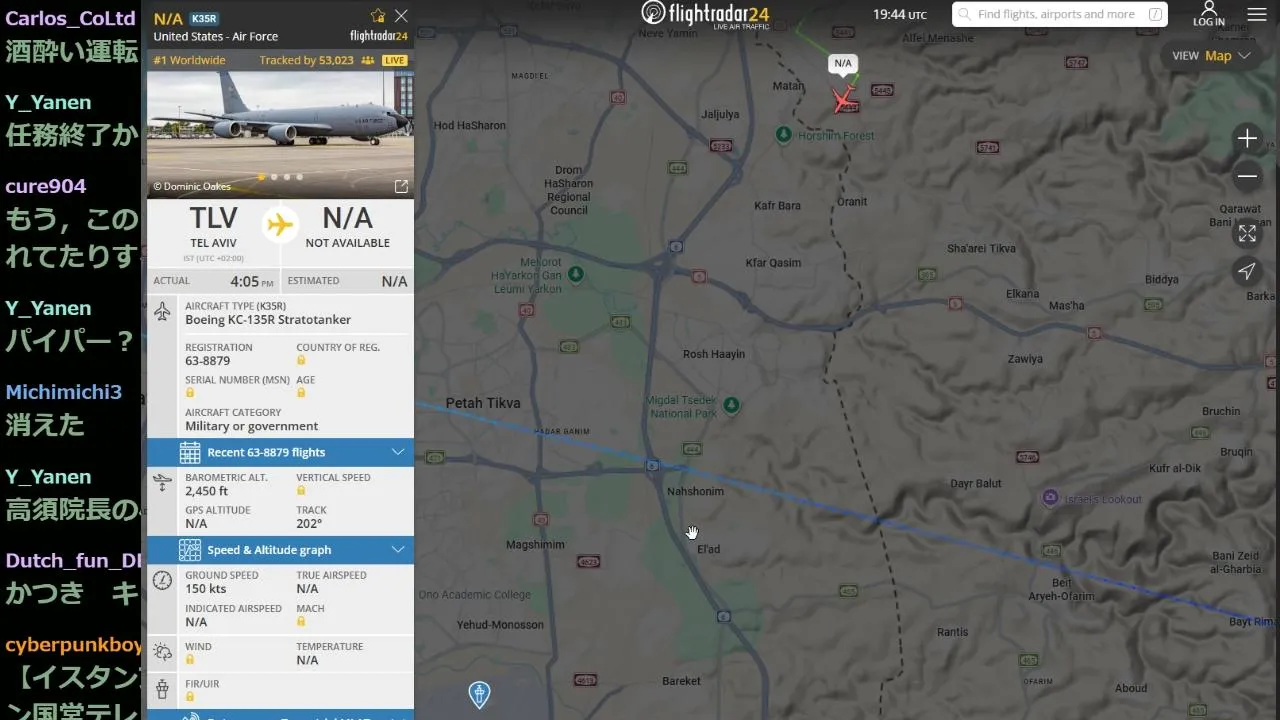Image resolution: width=1280 pixels, height=720 pixels.
Task: Click the locked Vertical Speed padlock icon
Action: pyautogui.click(x=301, y=491)
